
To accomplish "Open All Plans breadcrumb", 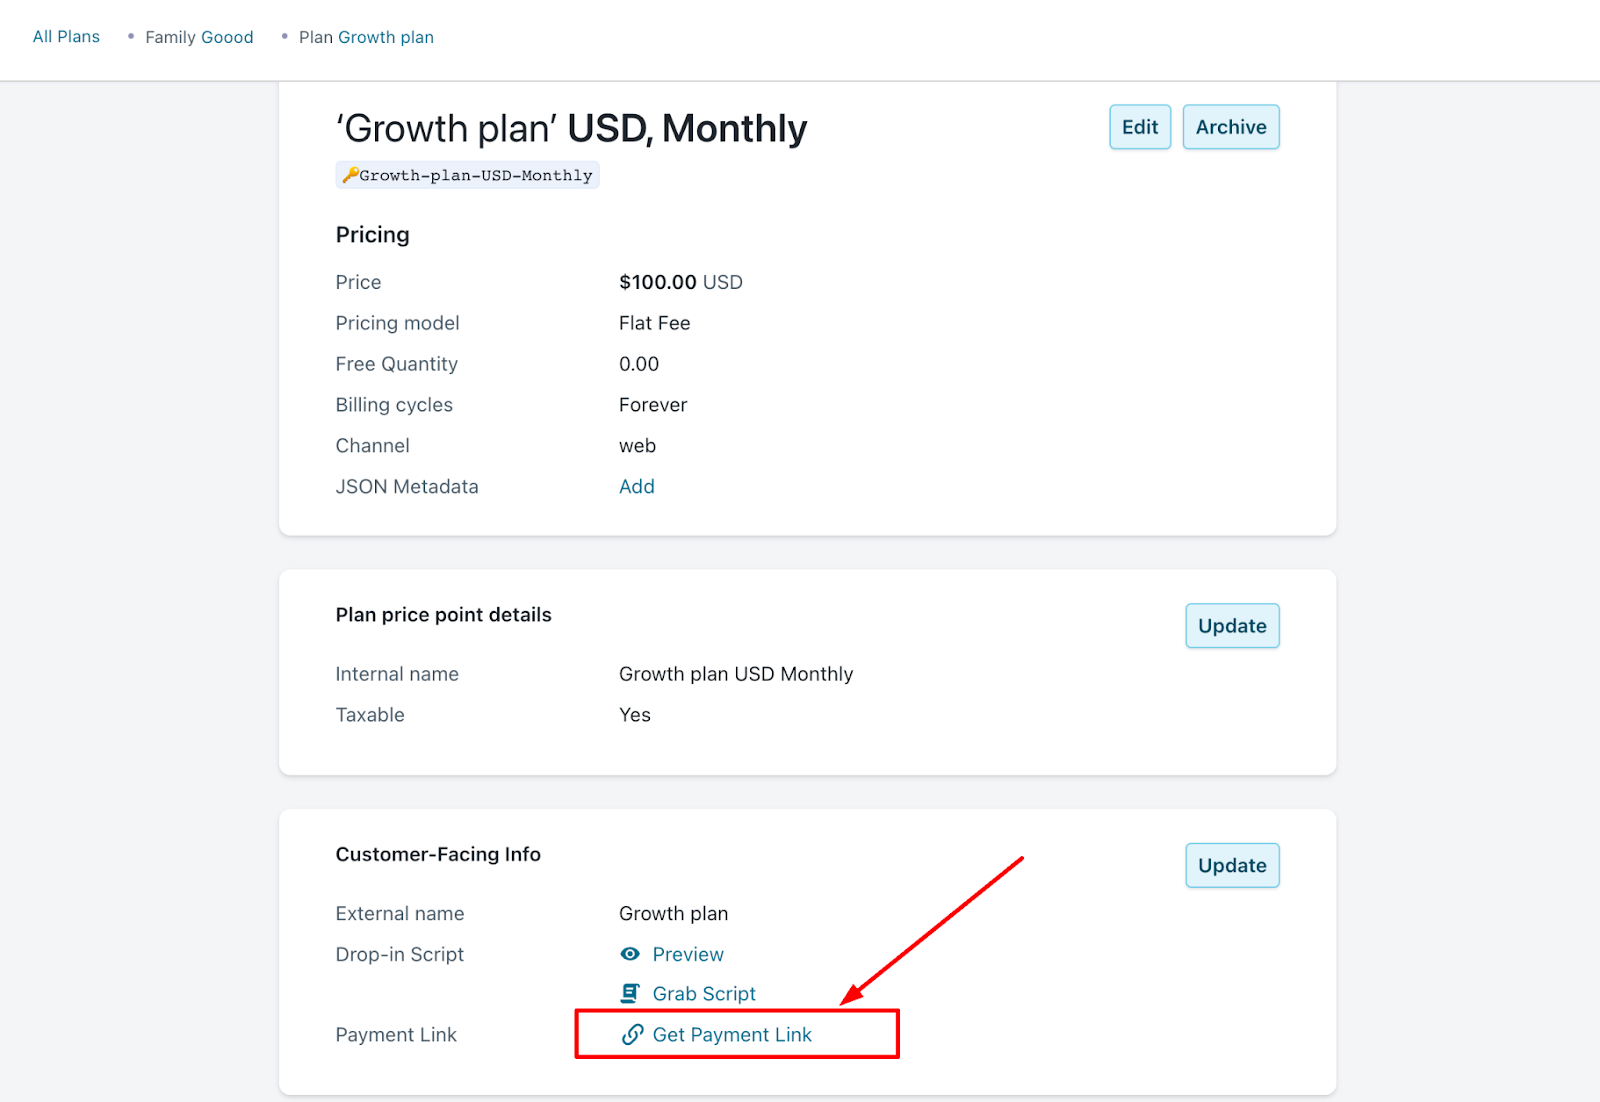I will coord(66,37).
